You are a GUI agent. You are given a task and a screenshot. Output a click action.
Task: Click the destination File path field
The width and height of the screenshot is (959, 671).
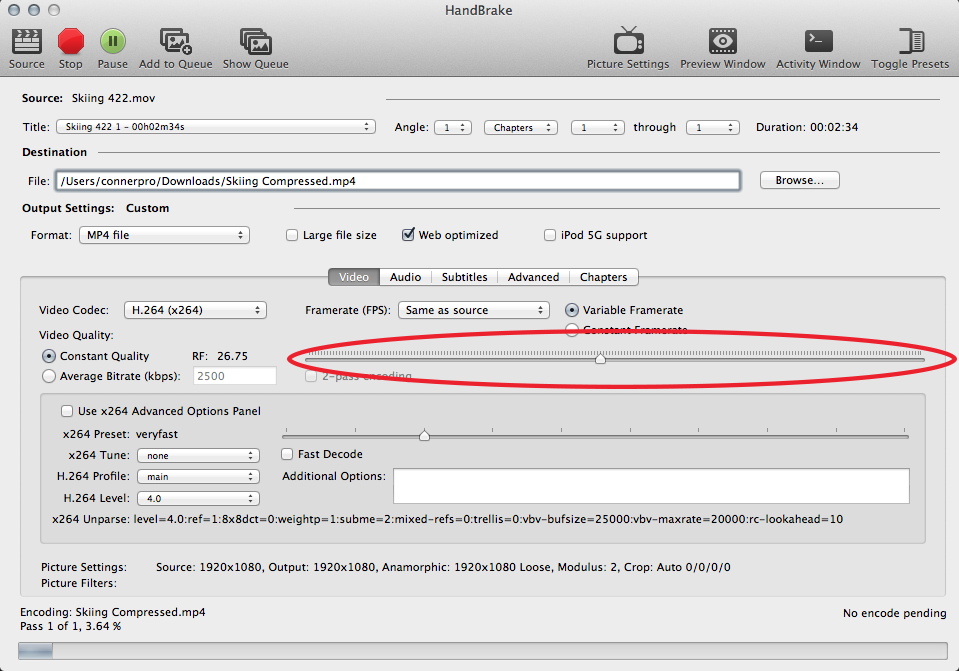point(398,181)
